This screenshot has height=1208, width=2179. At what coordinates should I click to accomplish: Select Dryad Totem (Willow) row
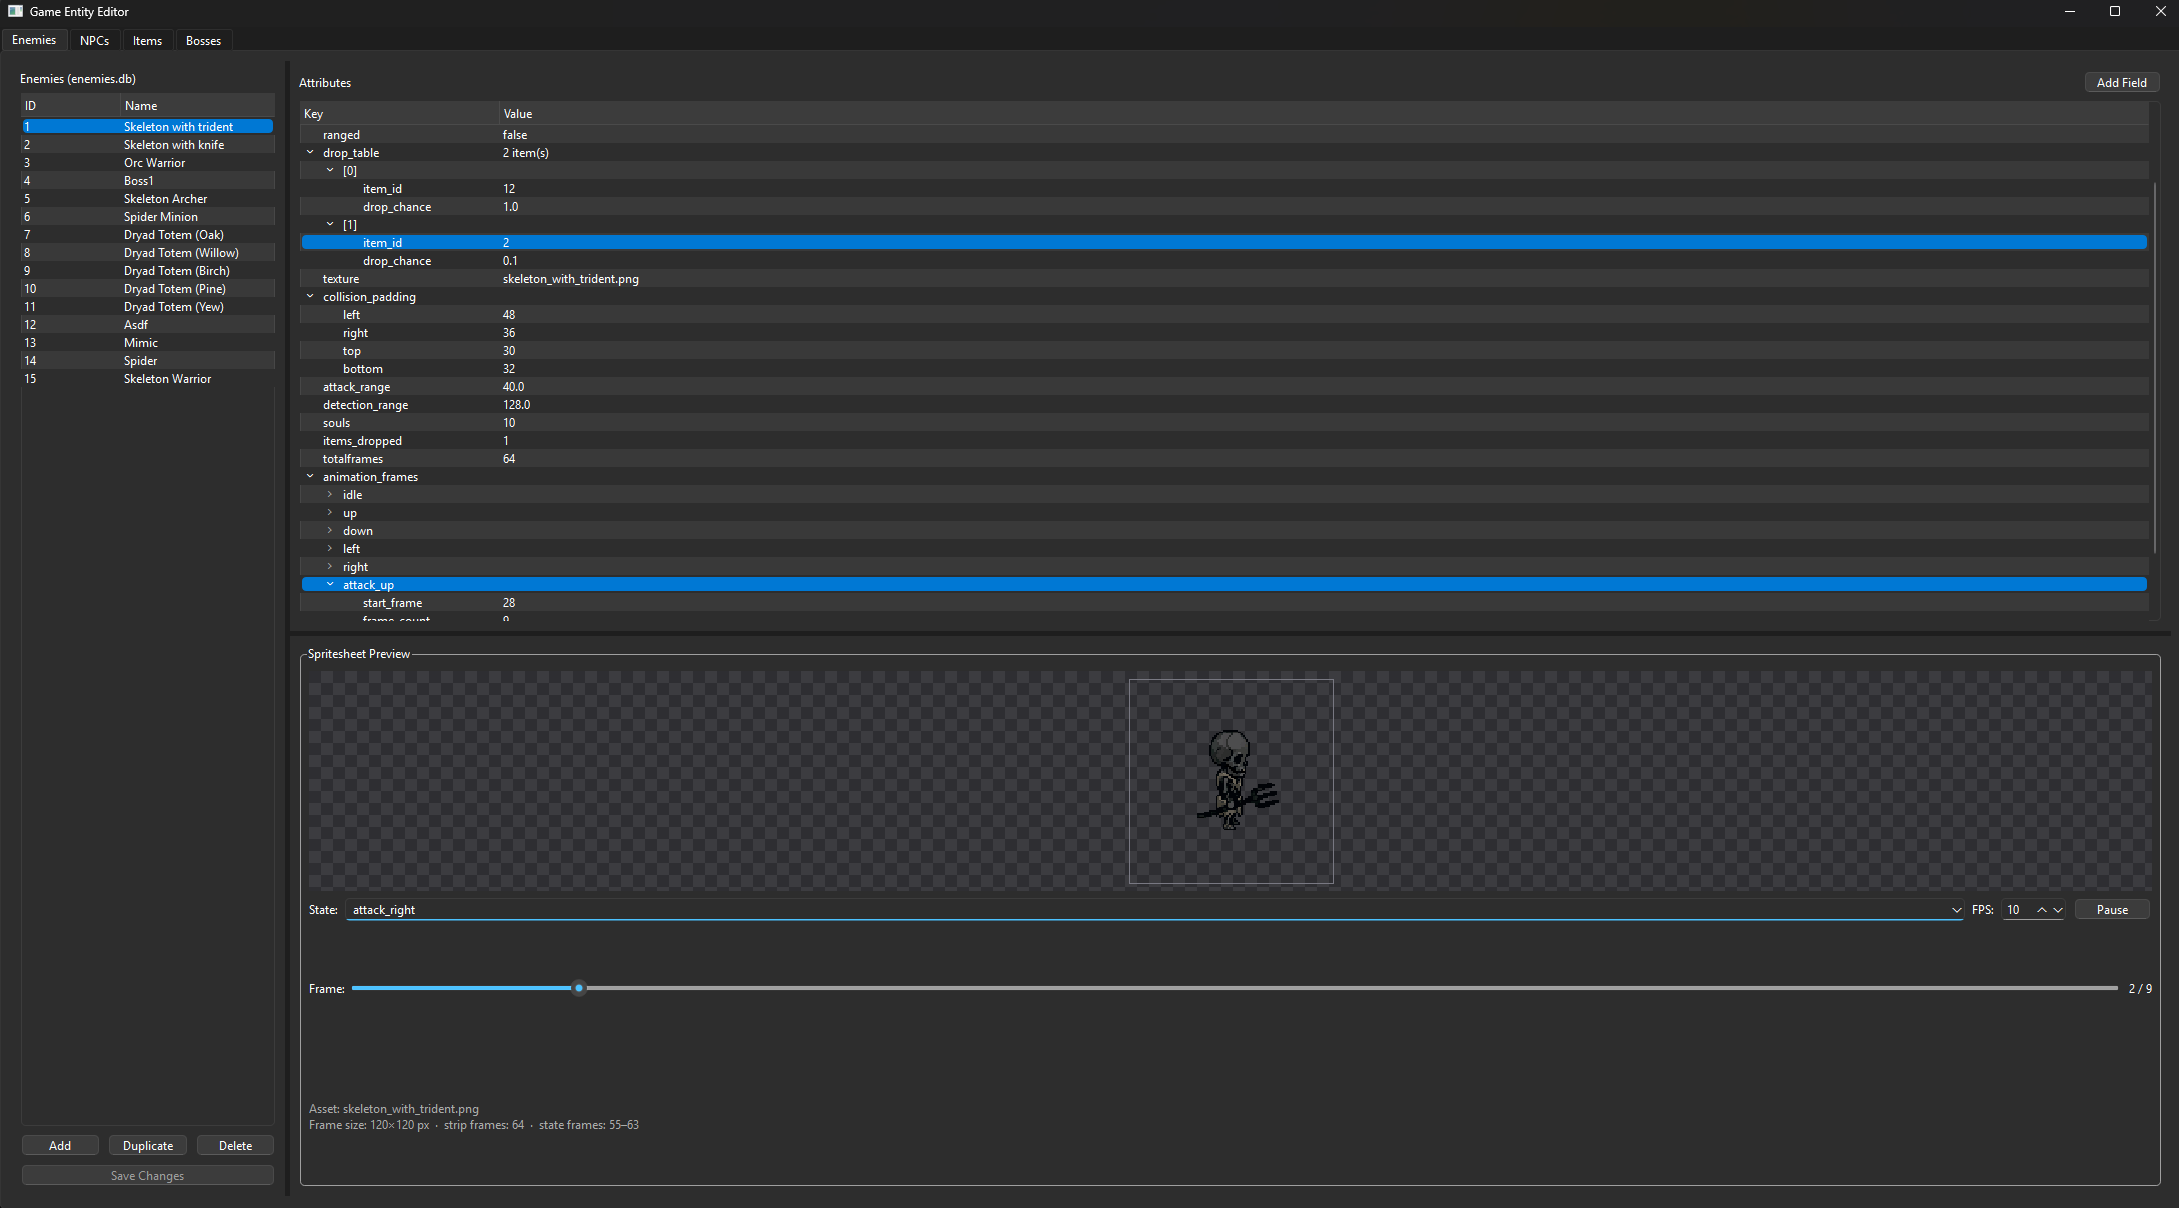coord(147,253)
